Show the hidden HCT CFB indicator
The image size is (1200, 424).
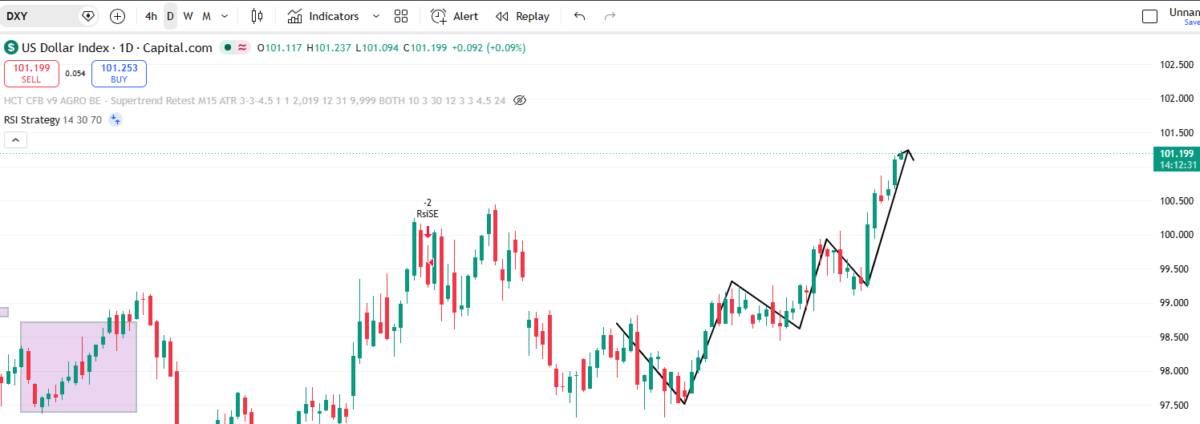pos(519,101)
